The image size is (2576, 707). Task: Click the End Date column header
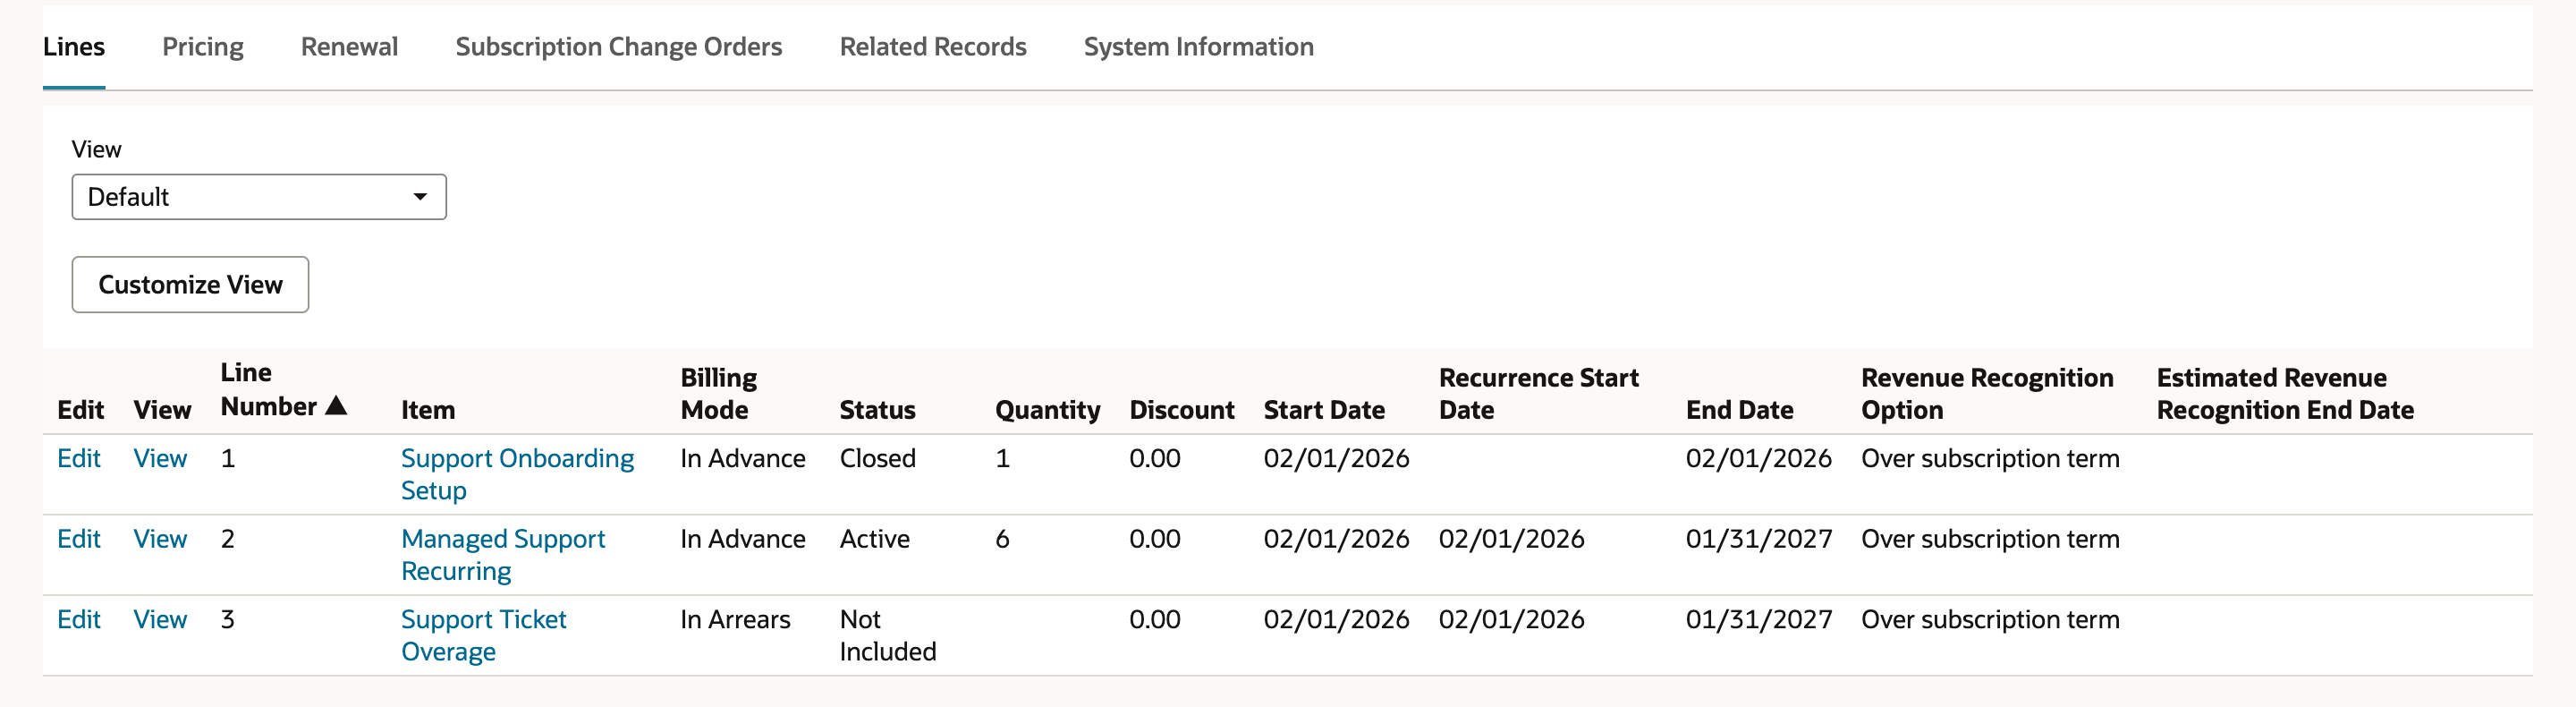point(1739,410)
